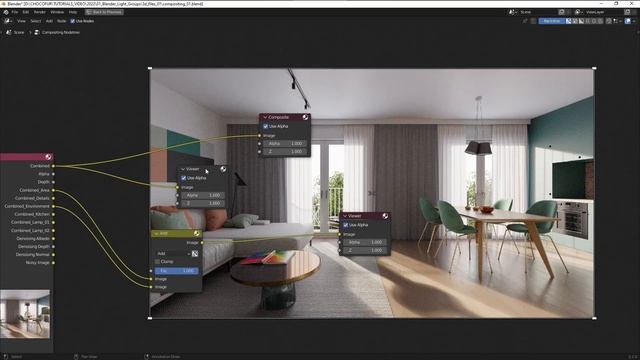
Task: Click the Render Layers preview thumbnail
Action: coord(25,314)
